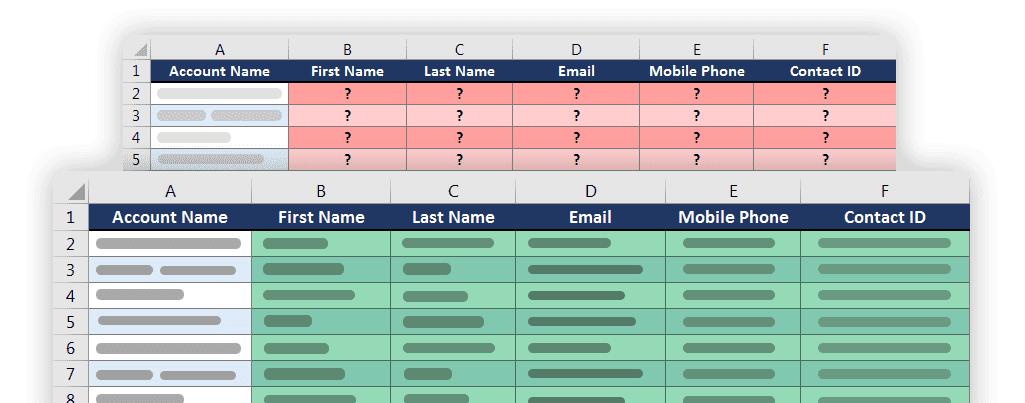Screen dimensions: 1025x403
Task: Select the "?" cell E4 in red sheet
Action: pos(696,138)
